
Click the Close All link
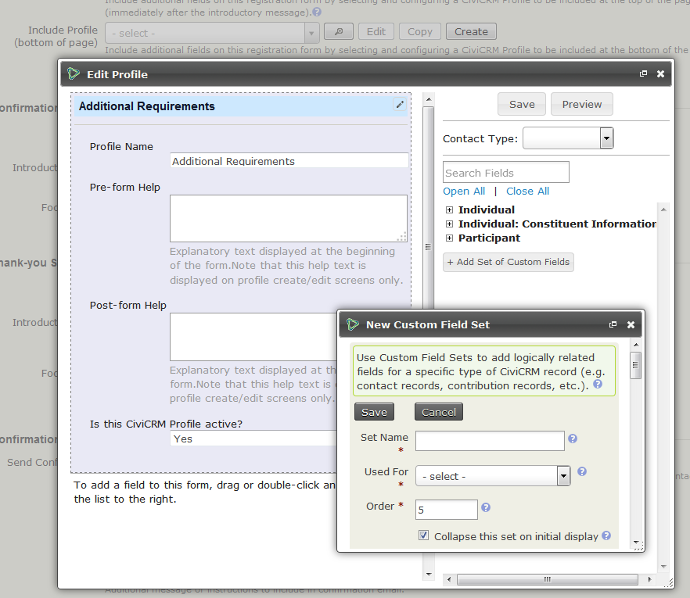pyautogui.click(x=527, y=191)
